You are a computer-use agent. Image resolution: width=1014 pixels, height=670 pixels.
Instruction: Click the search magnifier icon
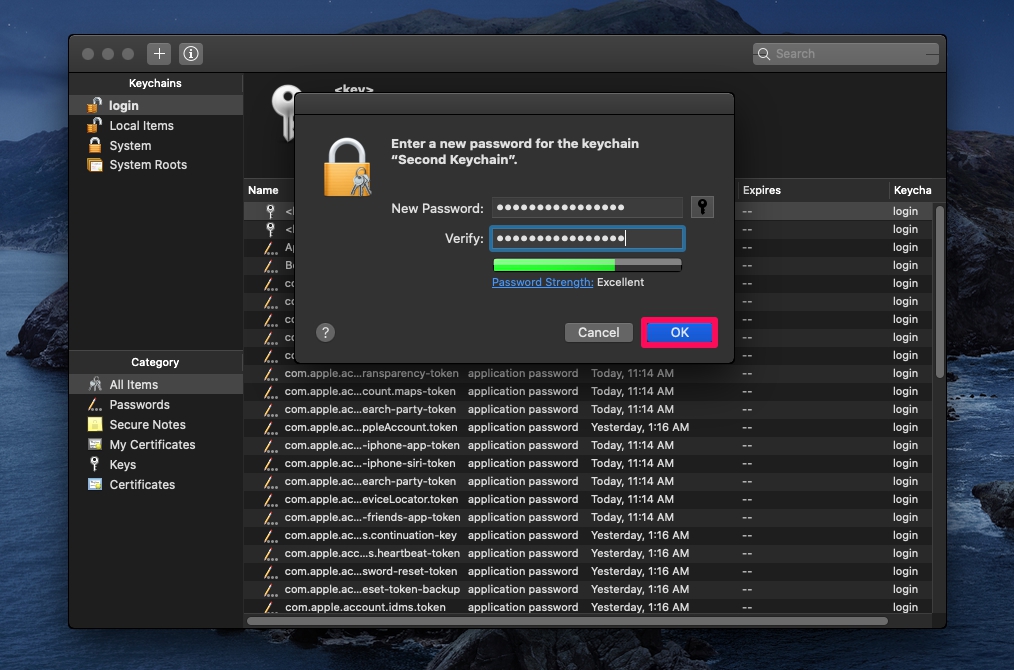click(x=763, y=53)
